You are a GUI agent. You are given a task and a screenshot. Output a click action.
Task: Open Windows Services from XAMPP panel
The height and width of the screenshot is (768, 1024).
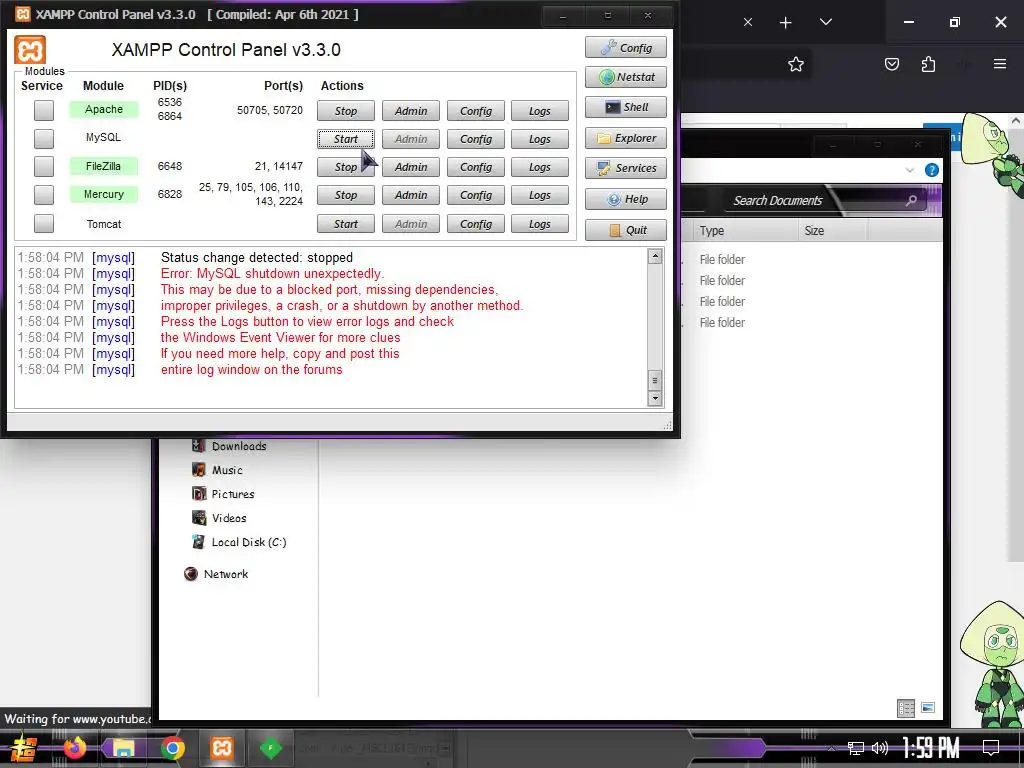[626, 168]
